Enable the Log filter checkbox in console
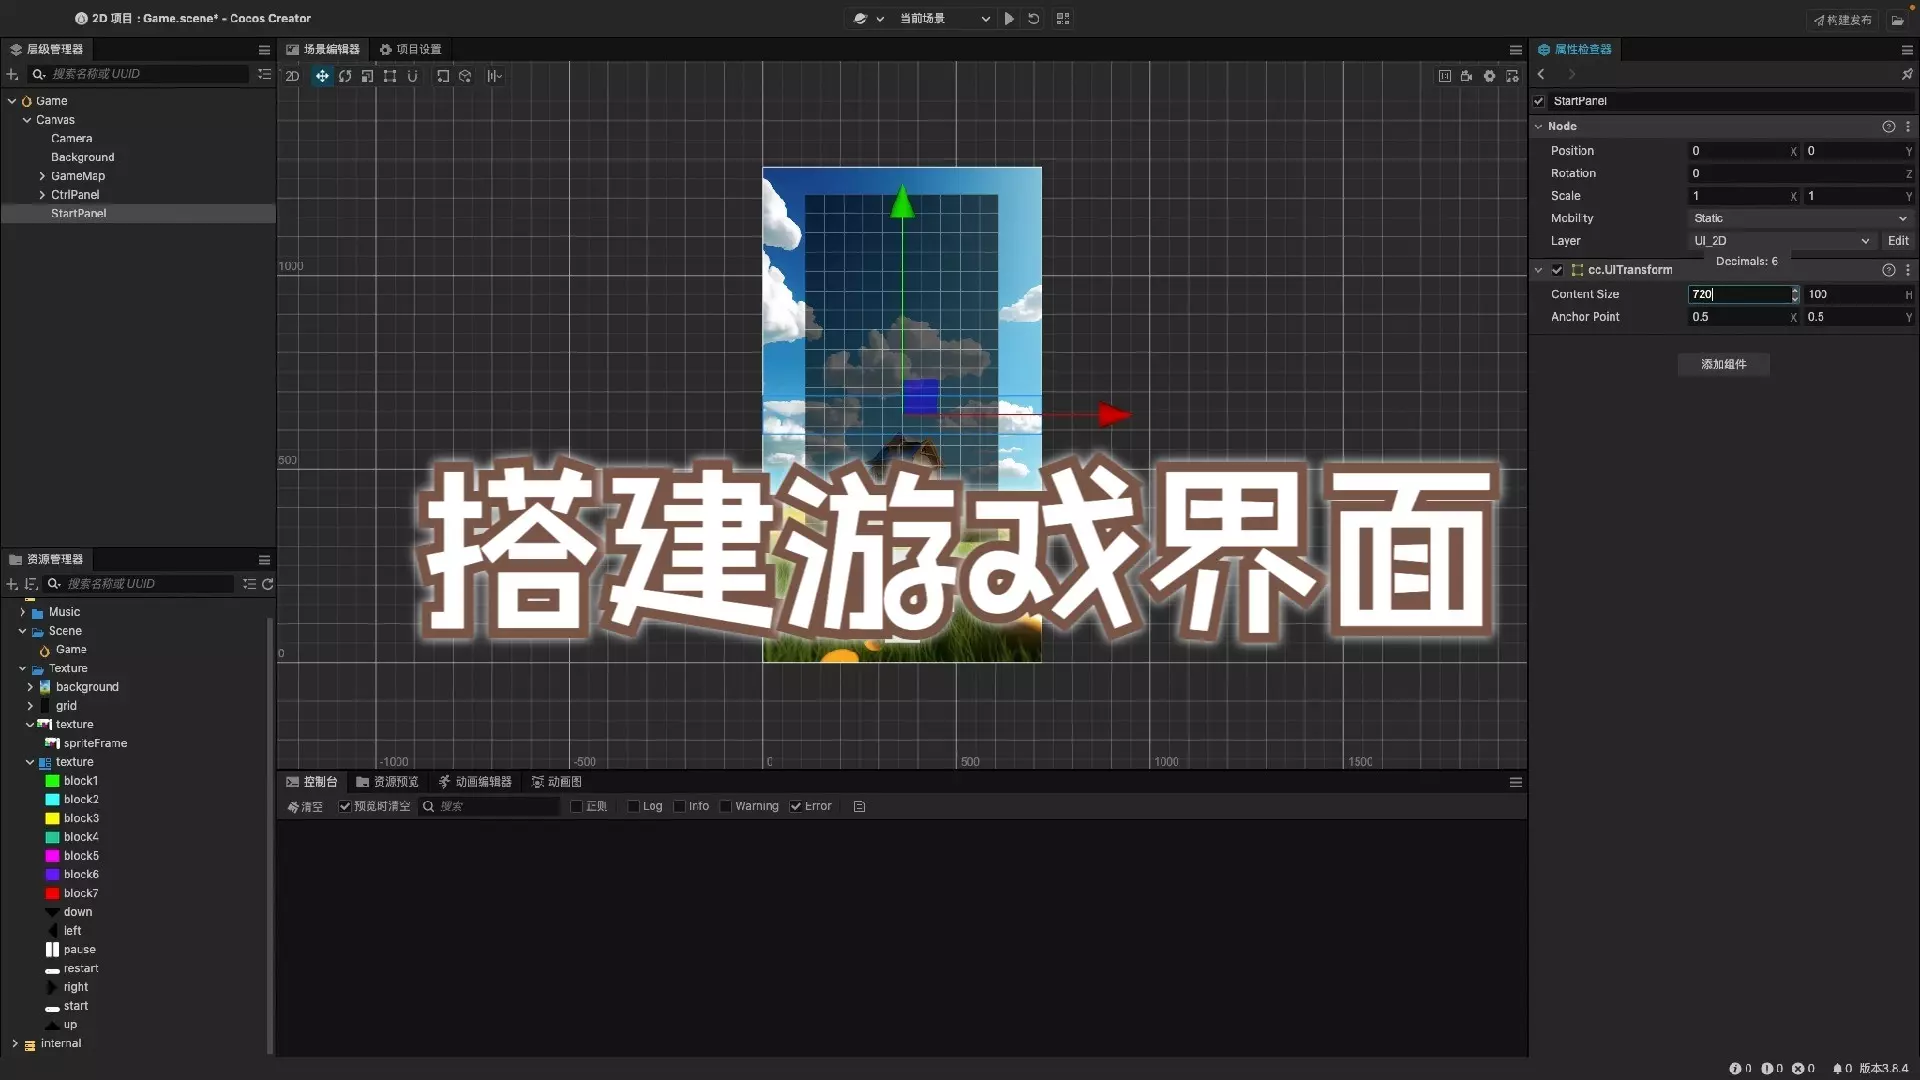Image resolution: width=1920 pixels, height=1080 pixels. tap(633, 806)
